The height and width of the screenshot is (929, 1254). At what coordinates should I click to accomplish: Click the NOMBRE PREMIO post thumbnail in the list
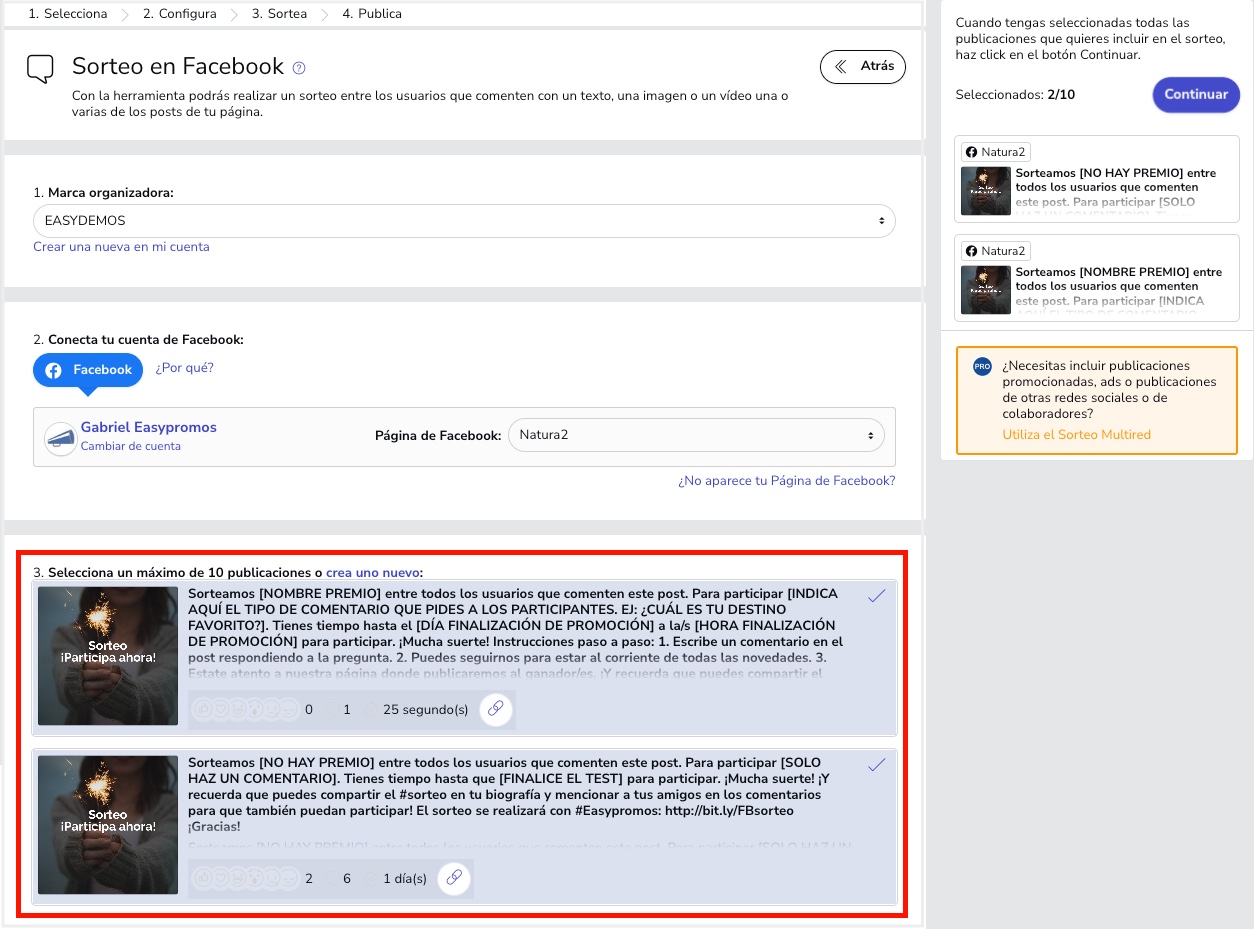(108, 656)
